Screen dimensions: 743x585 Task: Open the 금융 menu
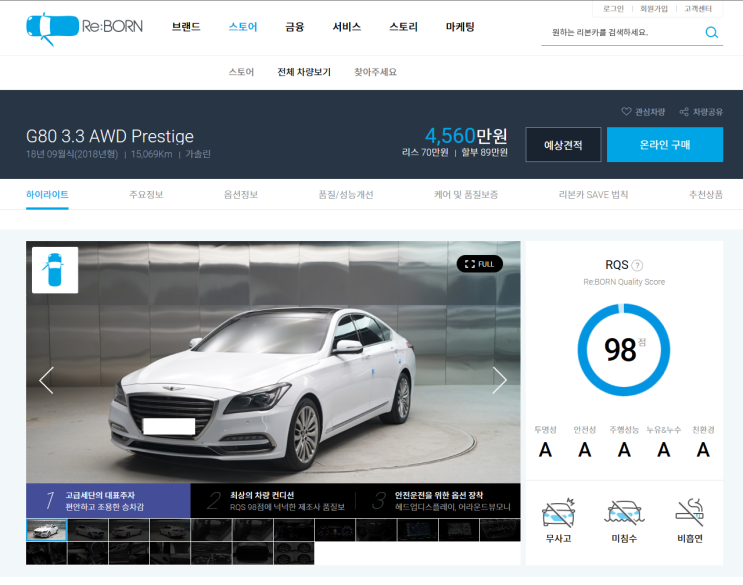click(x=294, y=27)
